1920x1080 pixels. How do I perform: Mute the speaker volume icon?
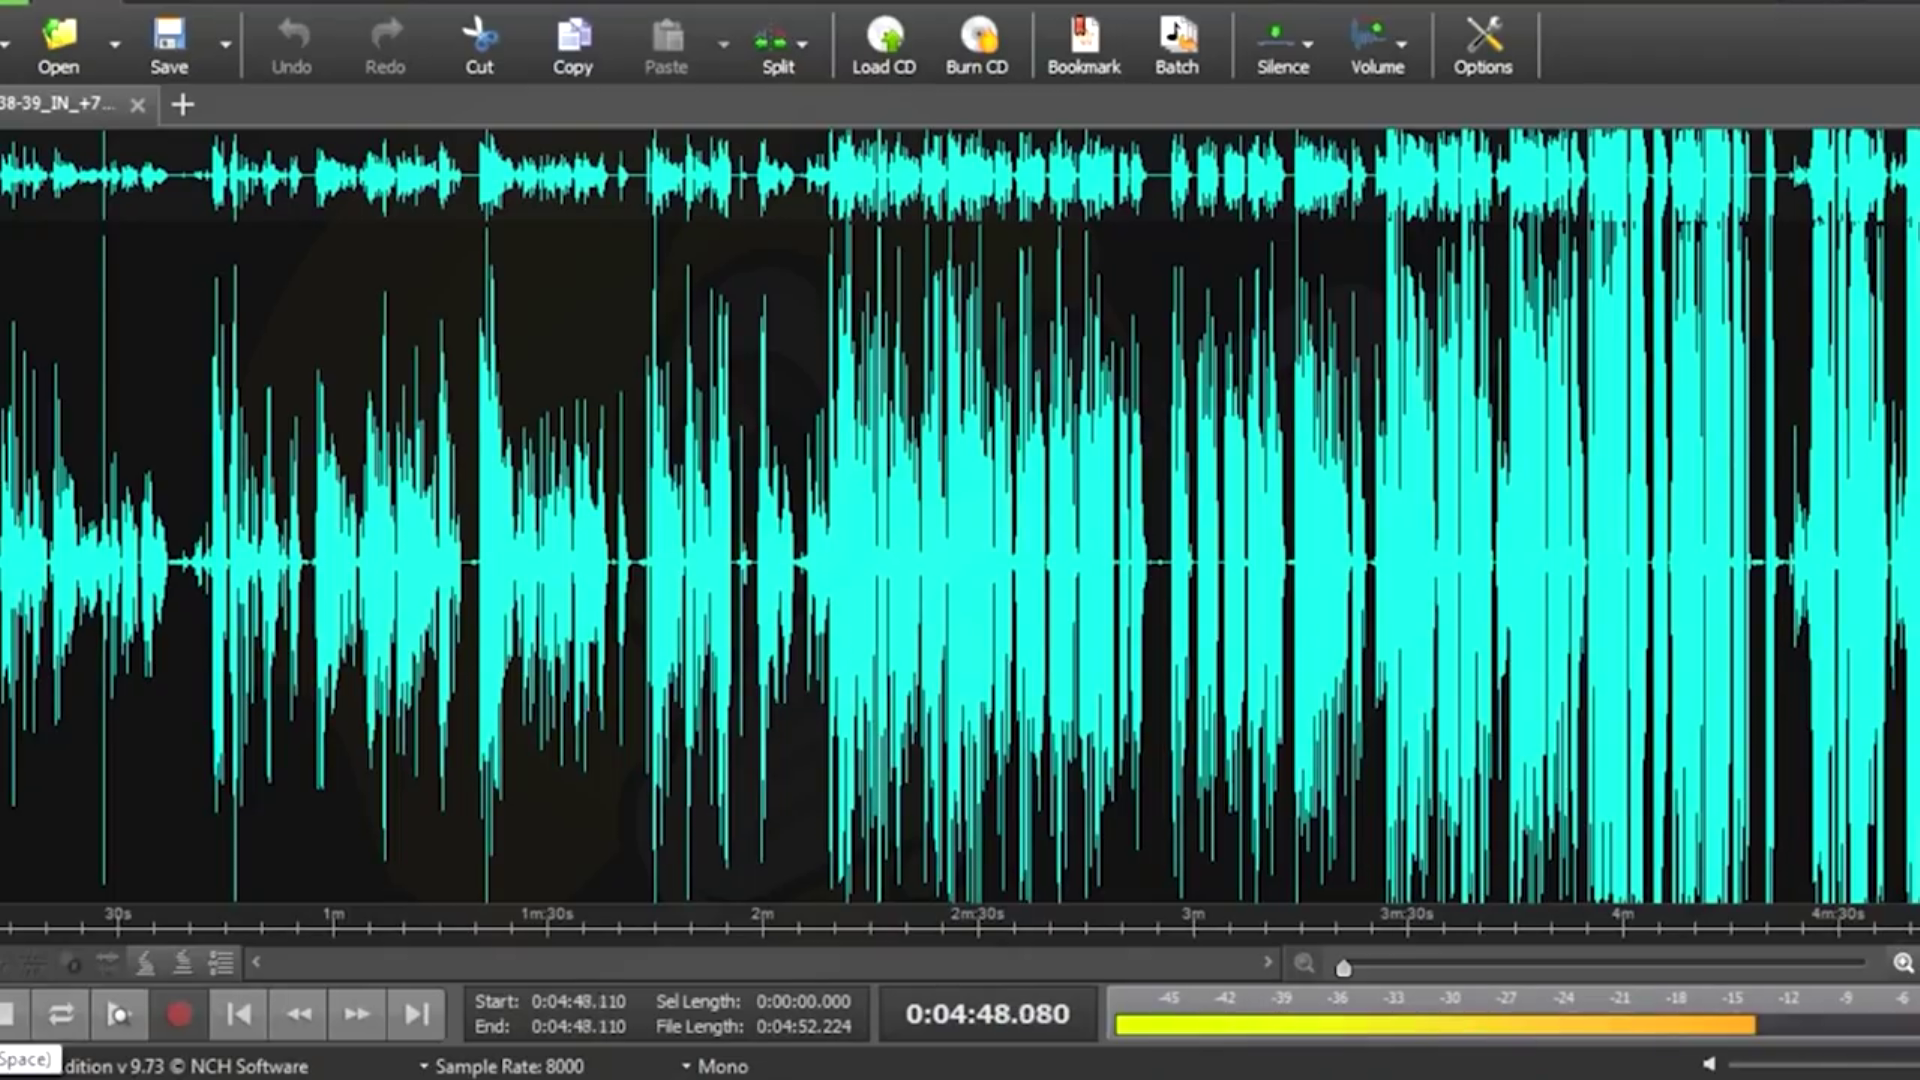coord(1709,1064)
